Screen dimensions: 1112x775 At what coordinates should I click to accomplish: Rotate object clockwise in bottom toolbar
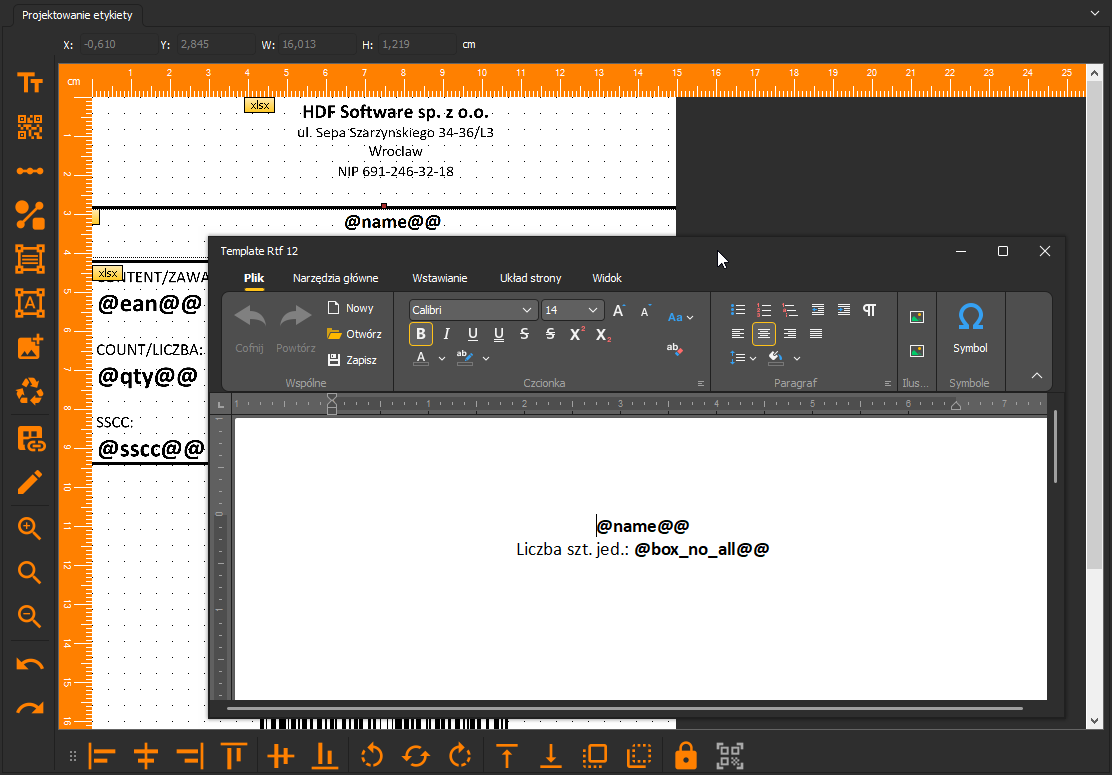[460, 756]
